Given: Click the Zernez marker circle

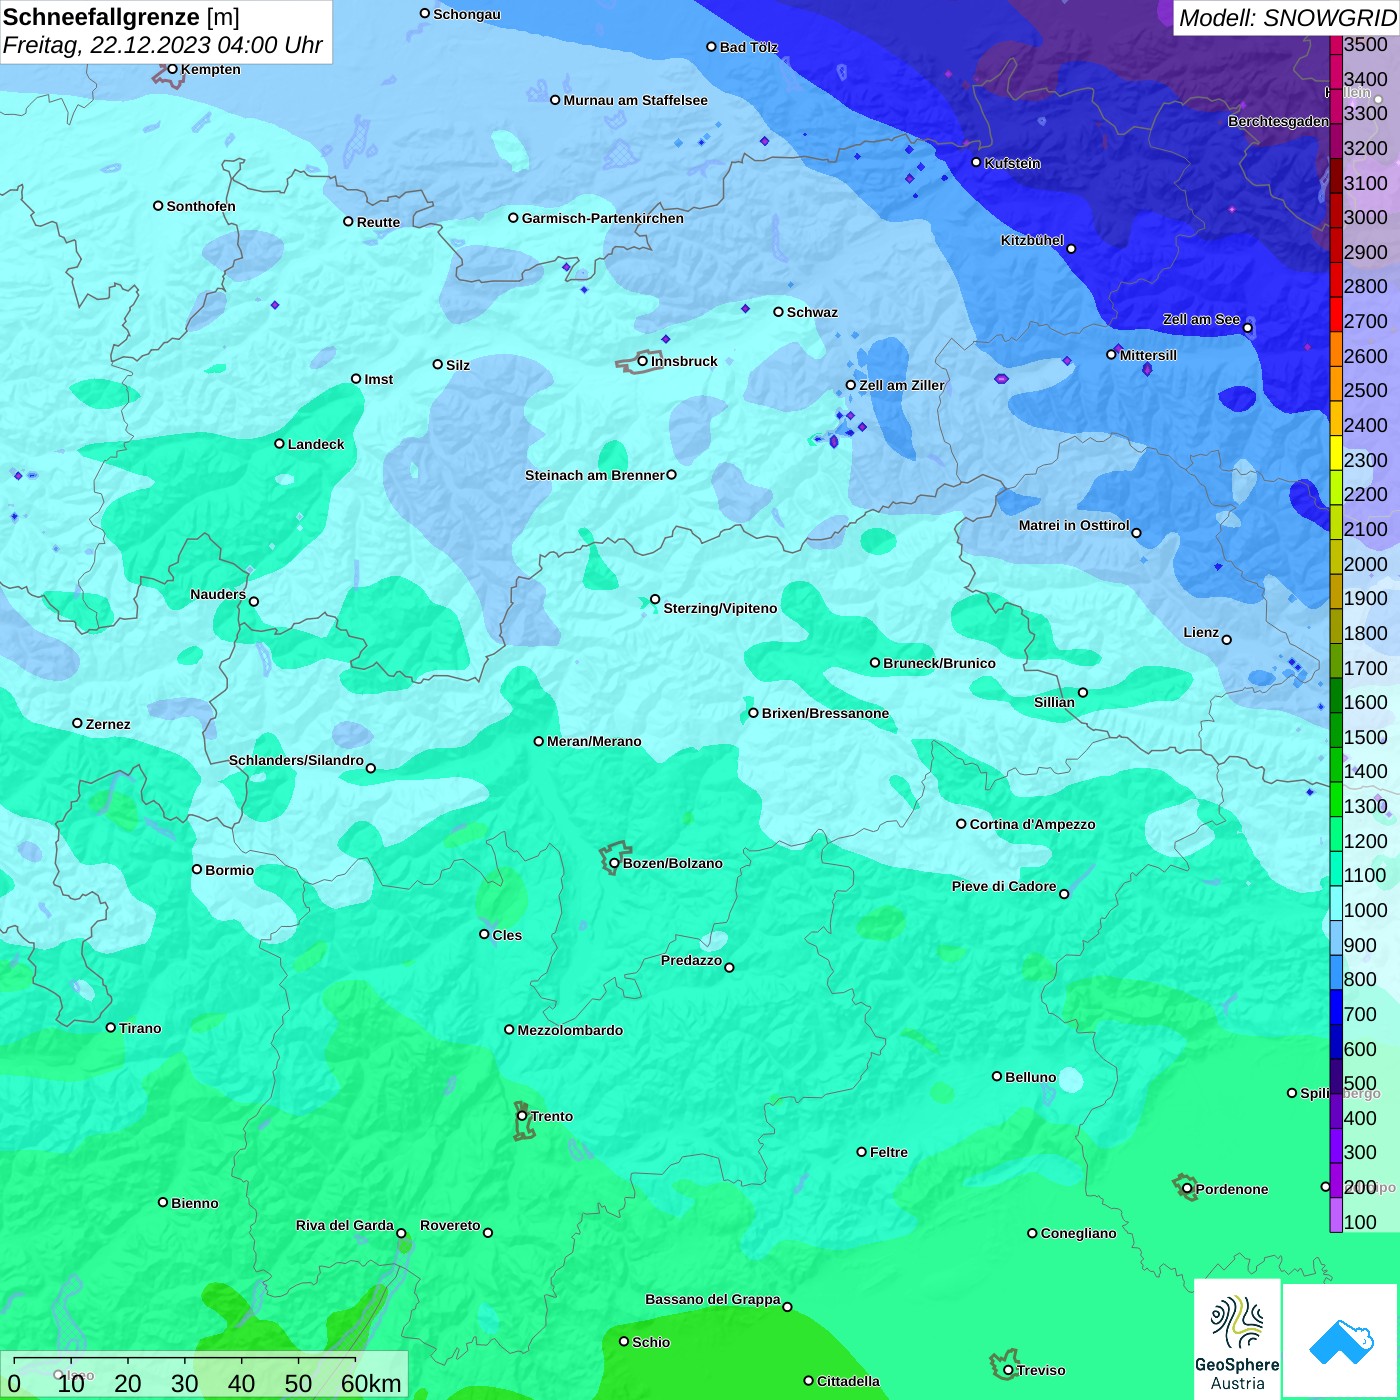Looking at the screenshot, I should click(x=78, y=723).
